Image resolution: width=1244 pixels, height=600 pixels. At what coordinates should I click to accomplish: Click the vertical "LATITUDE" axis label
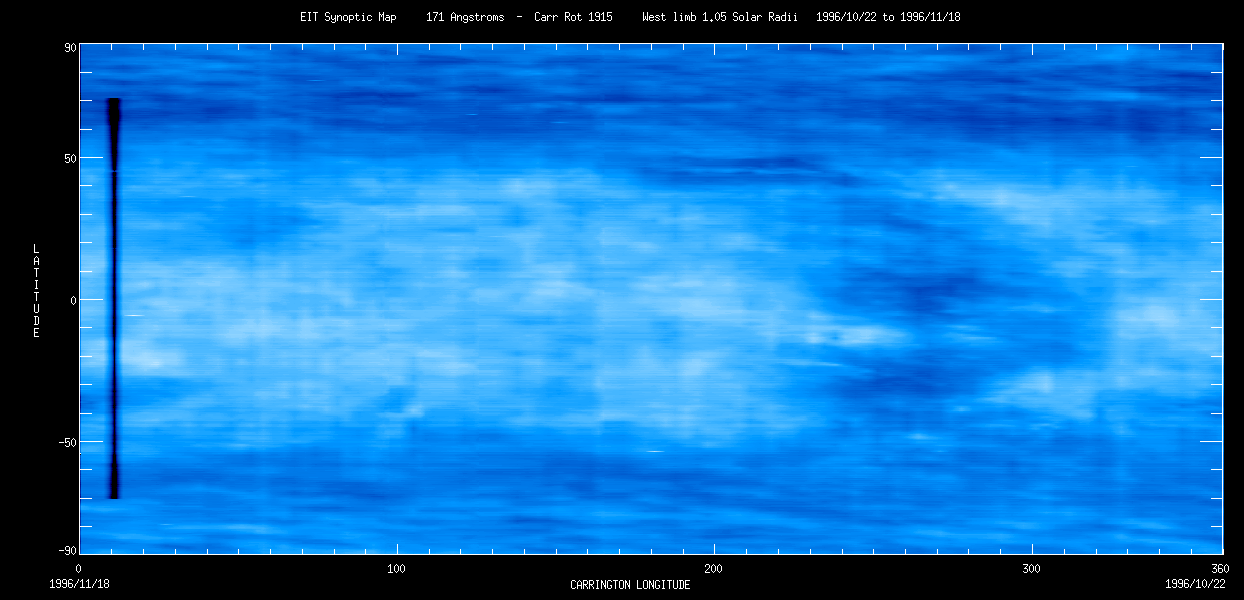[x=36, y=291]
